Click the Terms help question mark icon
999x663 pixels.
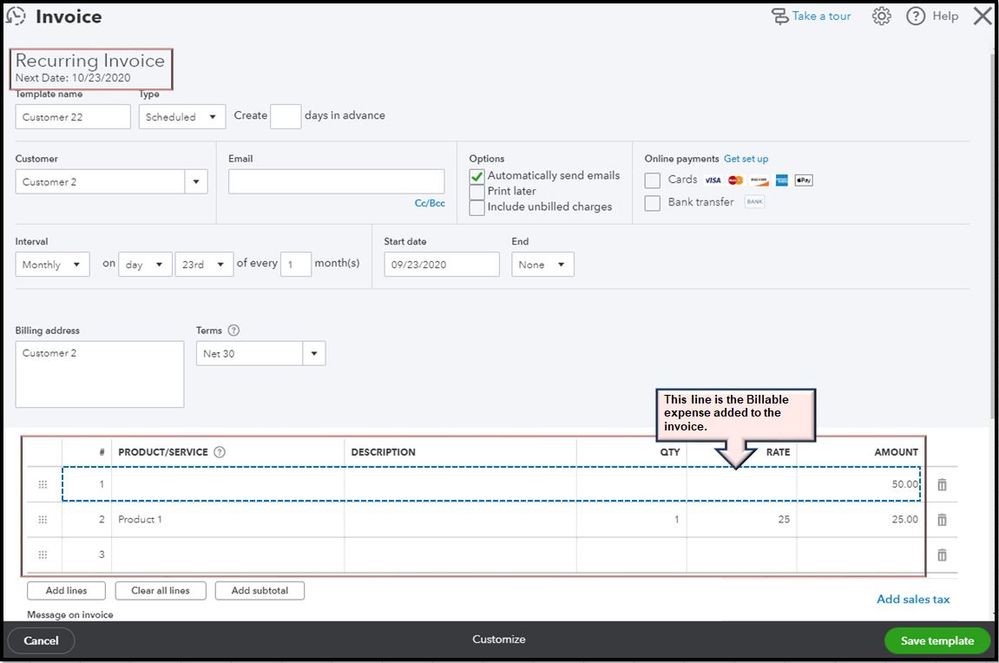[x=233, y=330]
